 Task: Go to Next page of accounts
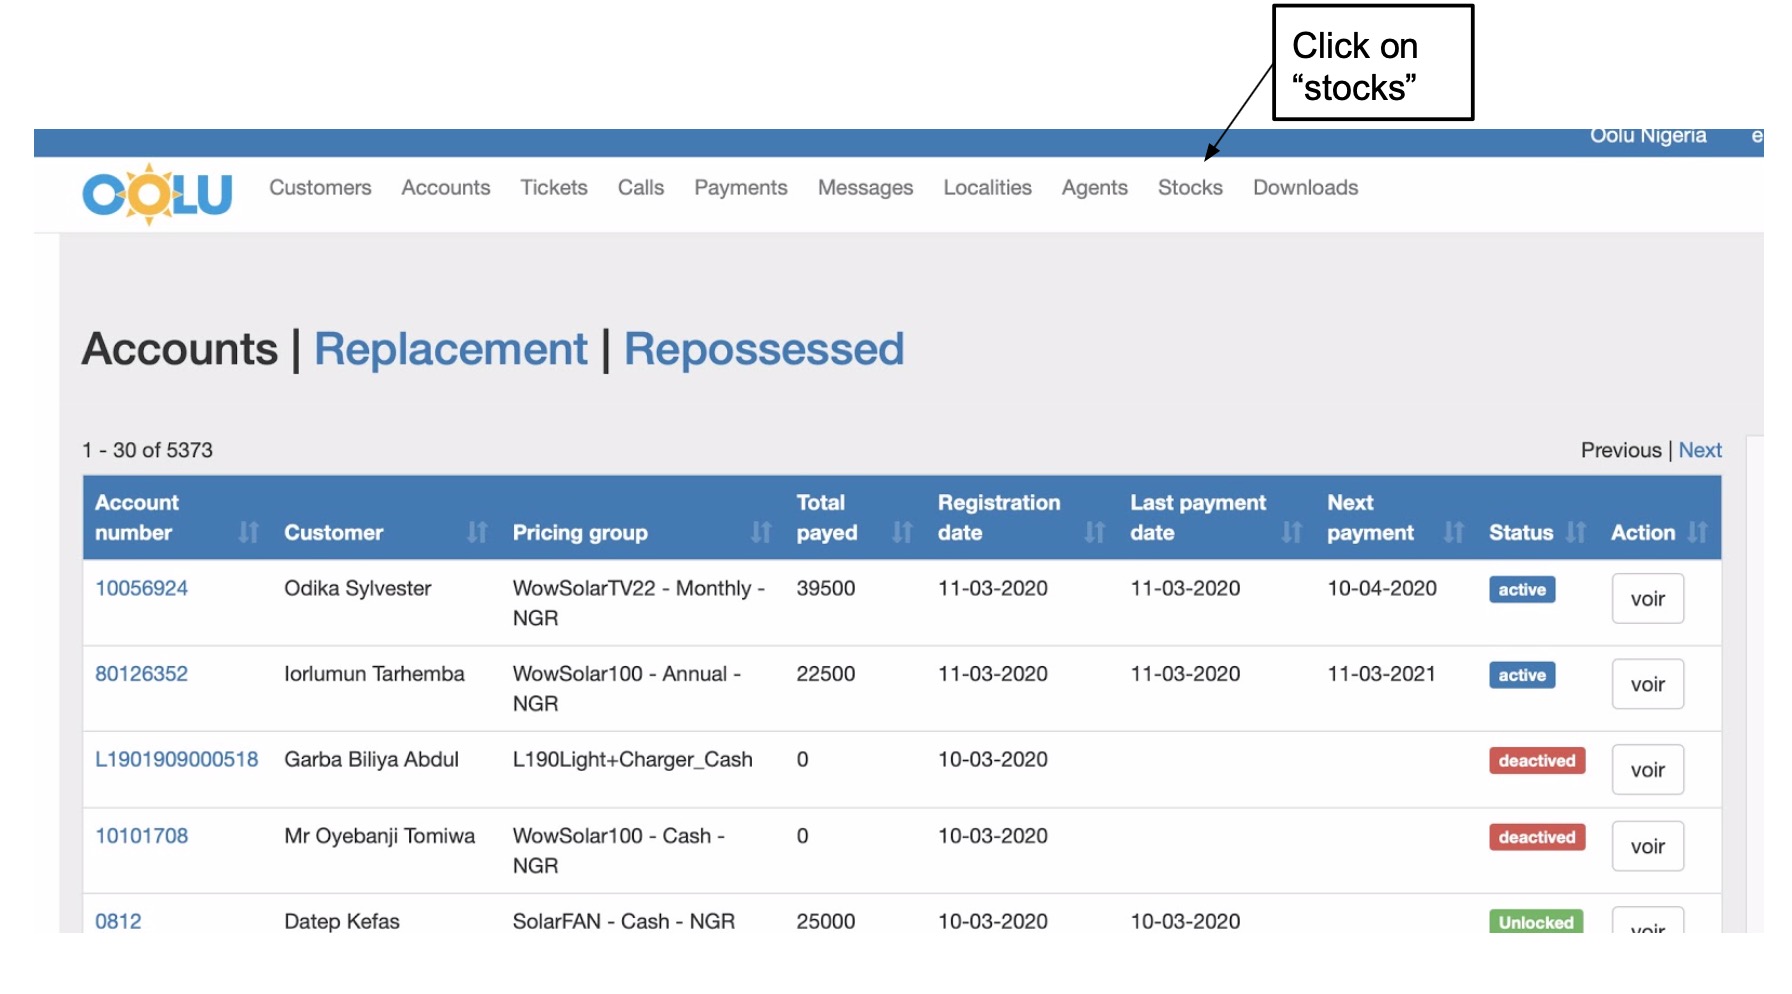coord(1700,450)
